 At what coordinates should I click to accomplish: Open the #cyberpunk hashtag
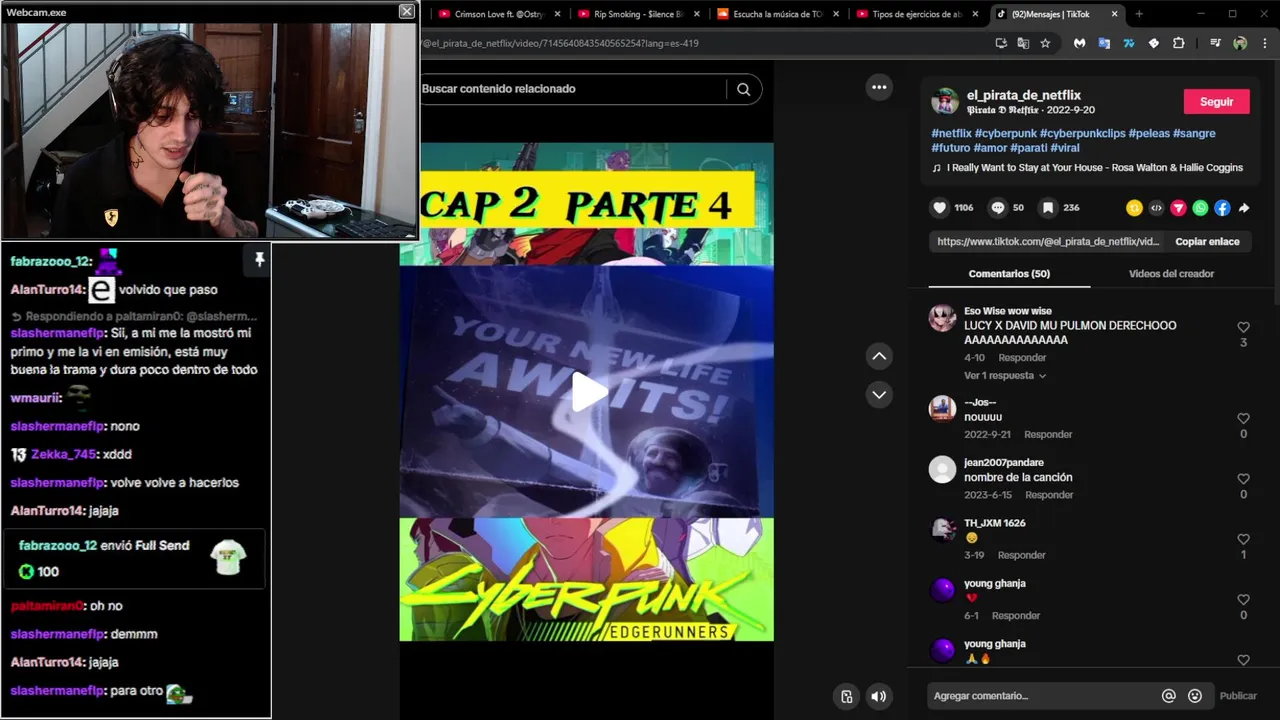point(1005,133)
